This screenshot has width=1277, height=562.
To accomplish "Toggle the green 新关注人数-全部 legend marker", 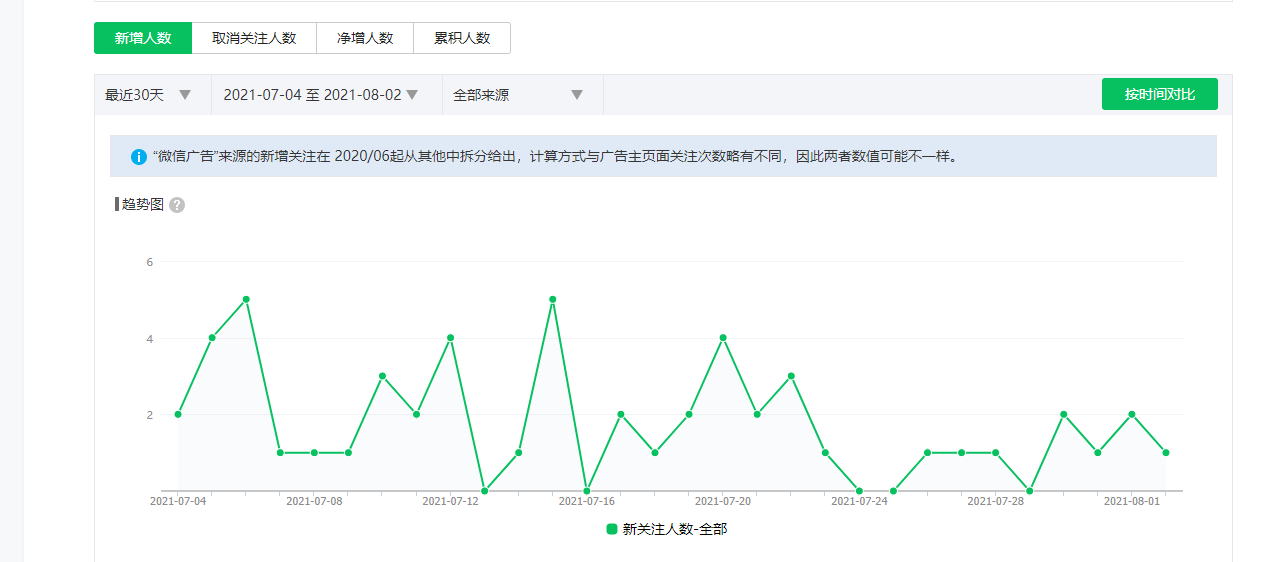I will [x=612, y=529].
